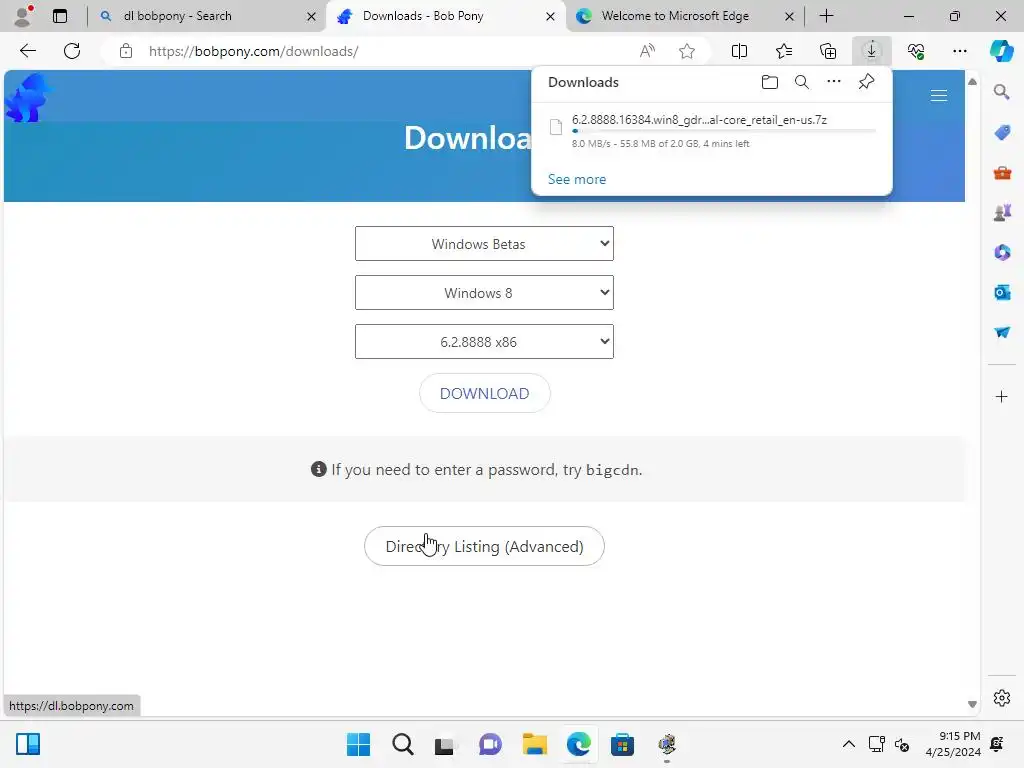Go back to previous page
Image resolution: width=1024 pixels, height=768 pixels.
click(x=27, y=51)
